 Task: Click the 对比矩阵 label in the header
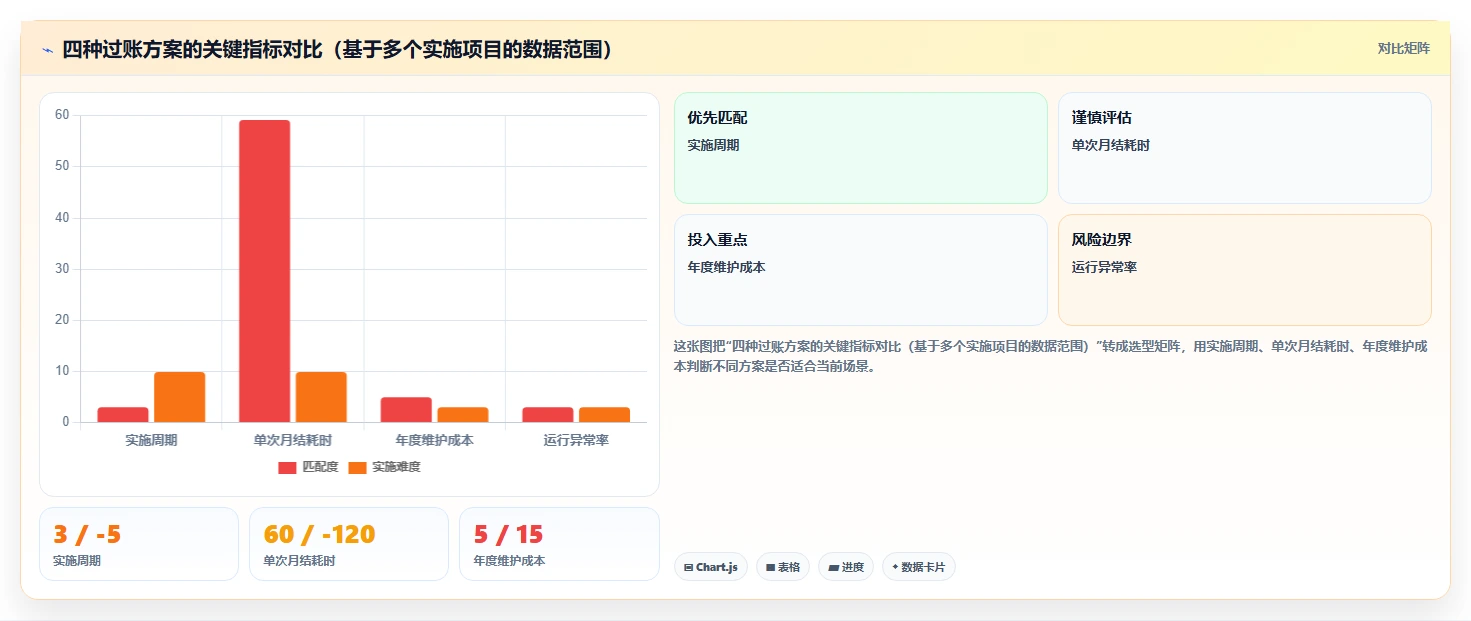click(1403, 48)
